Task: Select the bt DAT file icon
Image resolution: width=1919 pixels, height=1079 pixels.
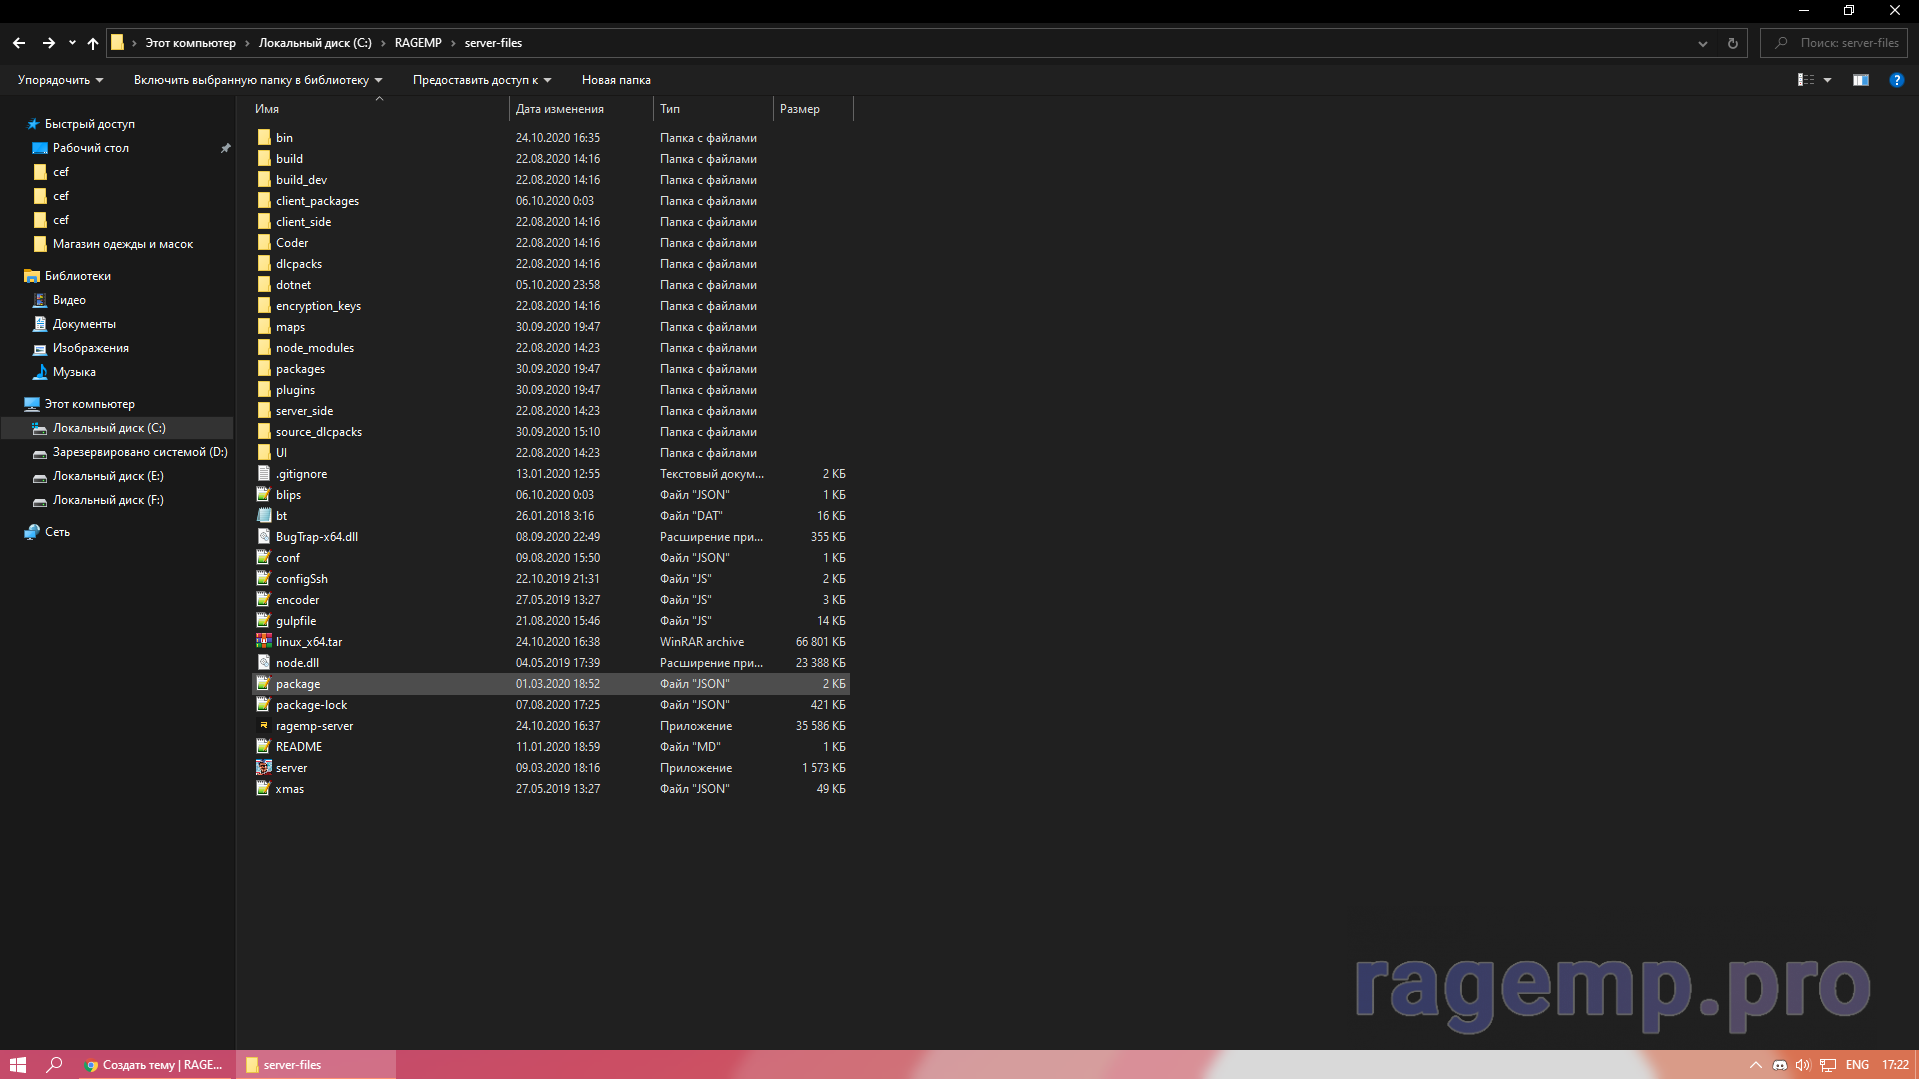Action: (264, 516)
